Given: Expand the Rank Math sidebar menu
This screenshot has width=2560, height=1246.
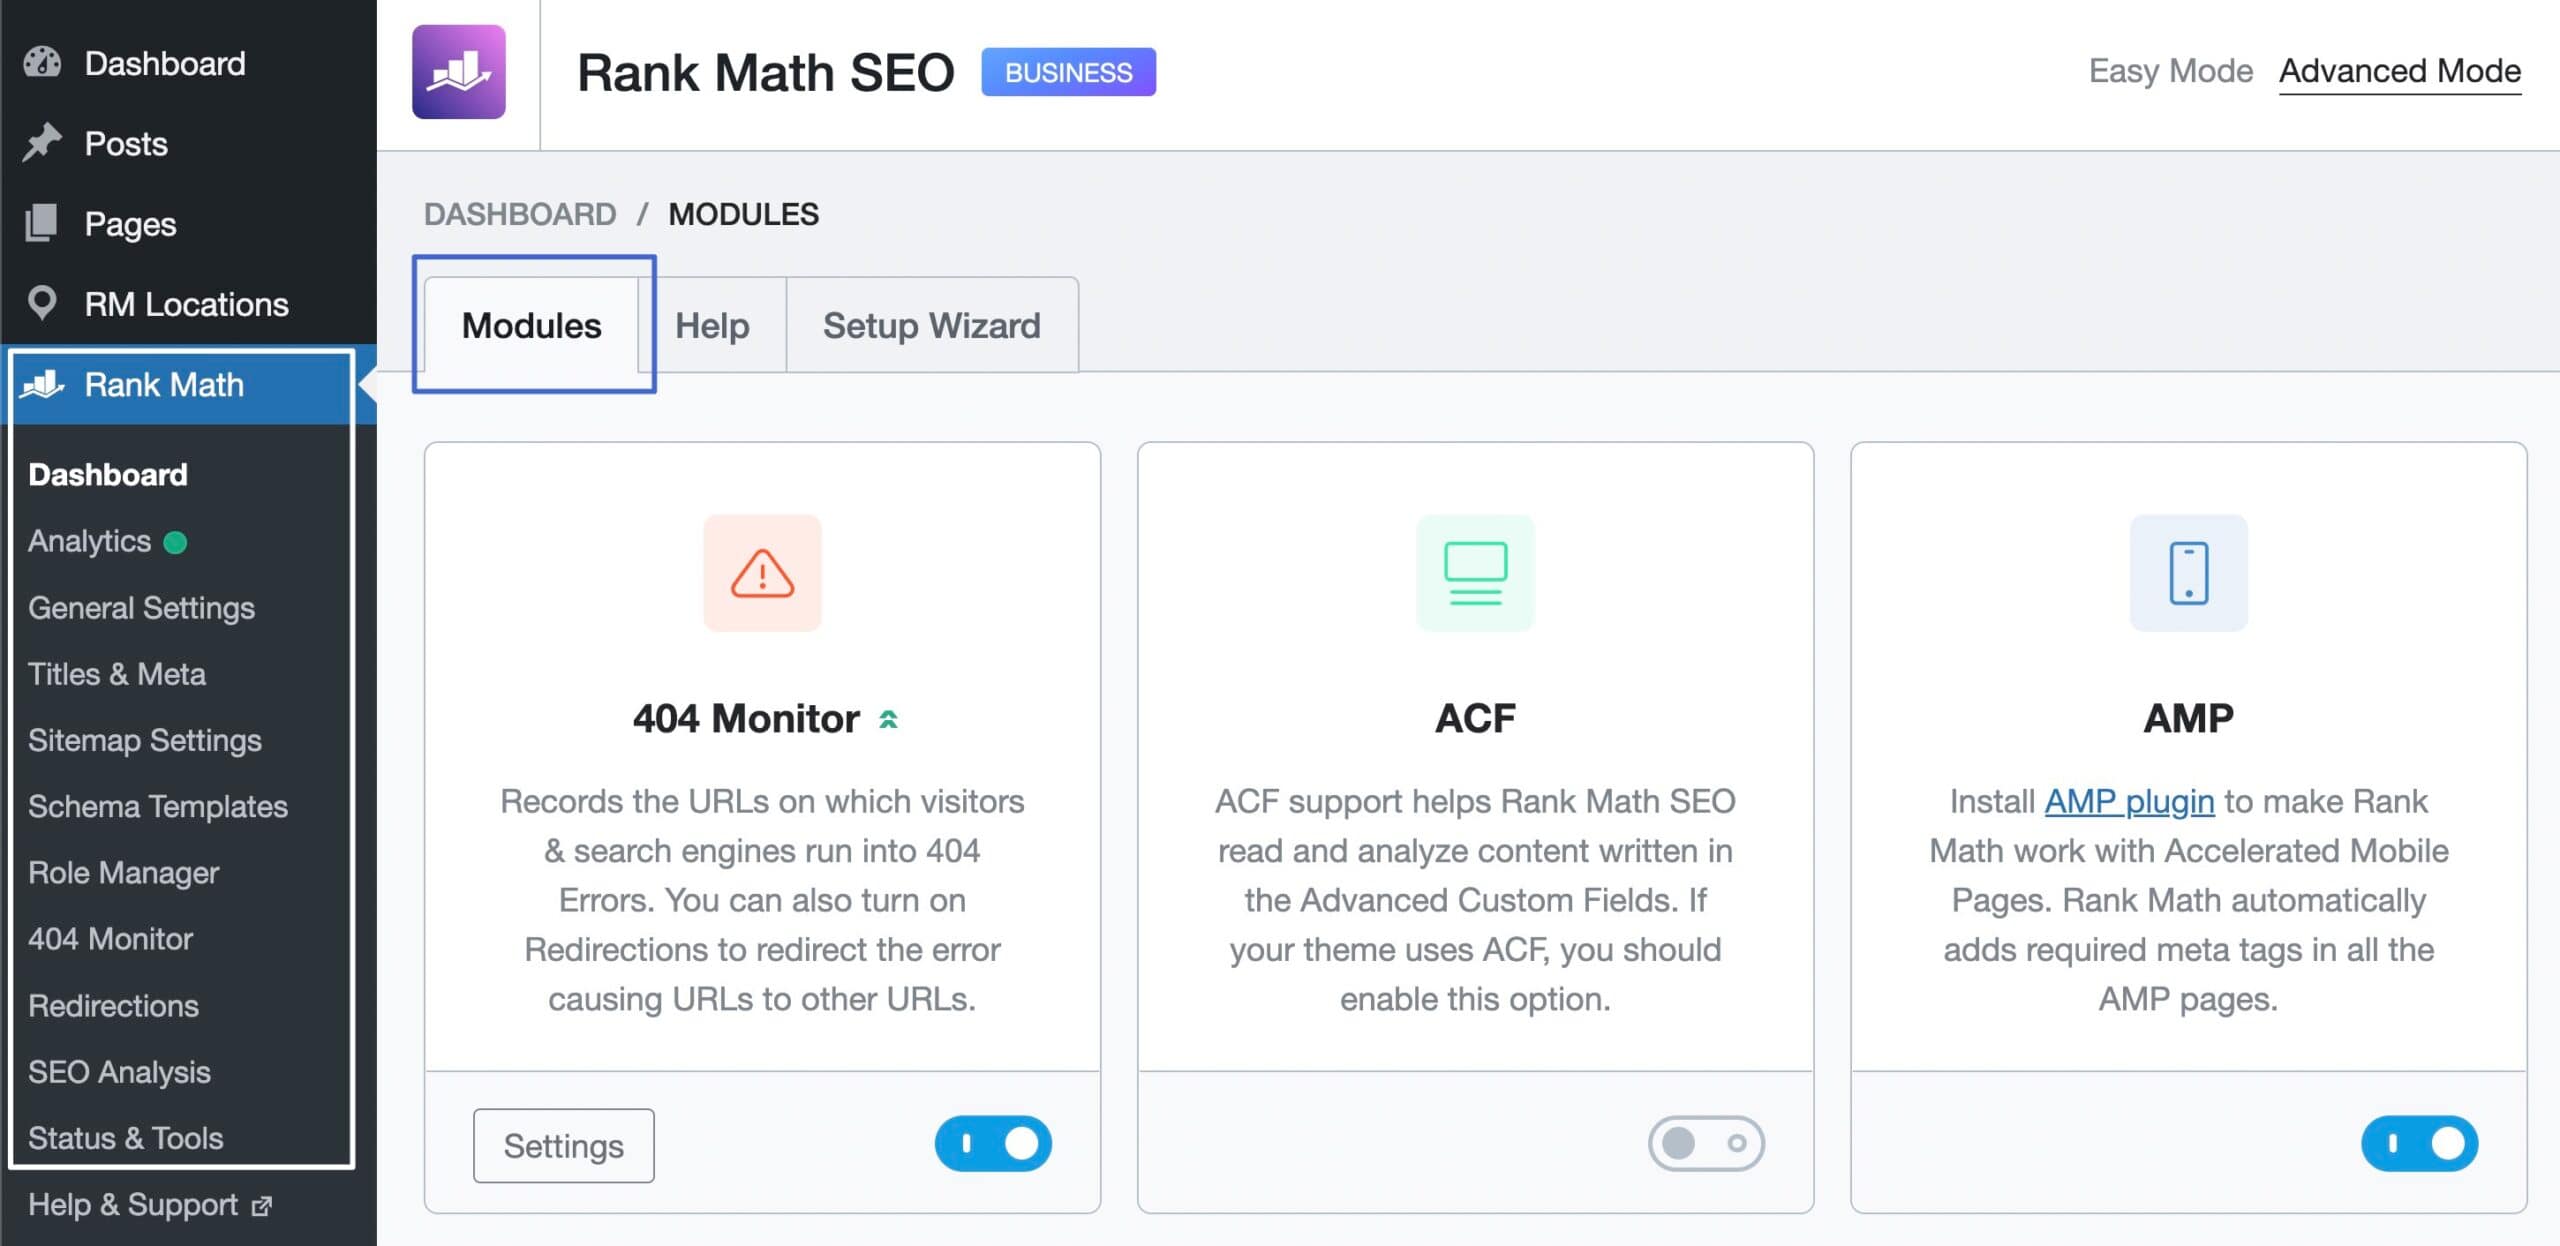Looking at the screenshot, I should coord(163,385).
